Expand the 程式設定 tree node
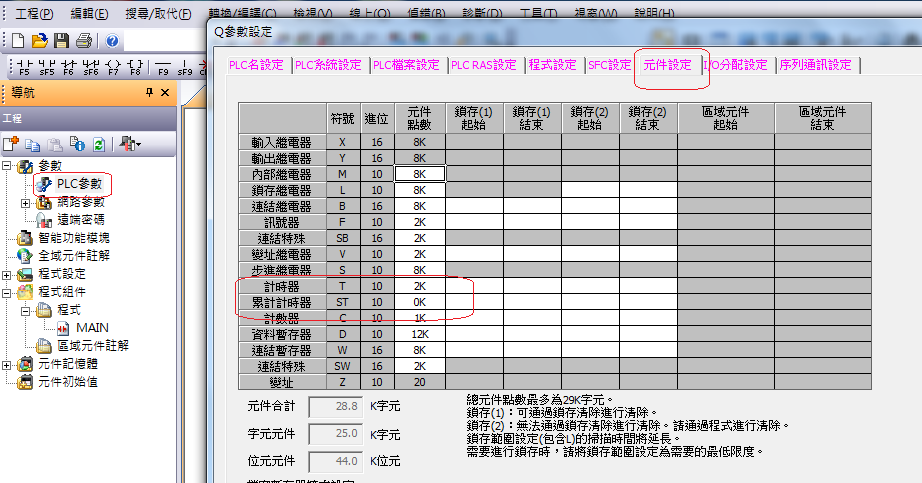This screenshot has height=483, width=922. tap(8, 274)
